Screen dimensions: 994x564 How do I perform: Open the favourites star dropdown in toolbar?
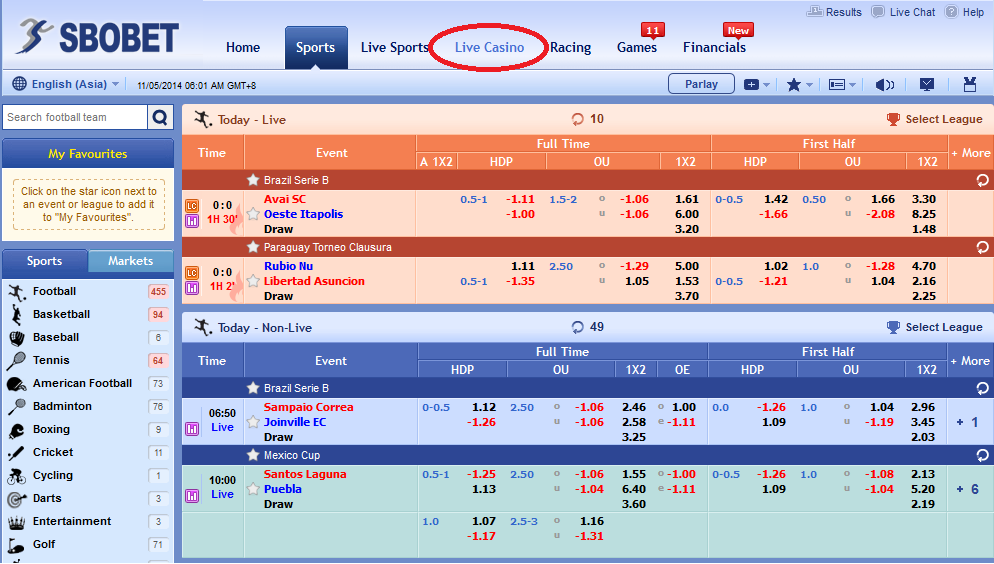pyautogui.click(x=799, y=84)
